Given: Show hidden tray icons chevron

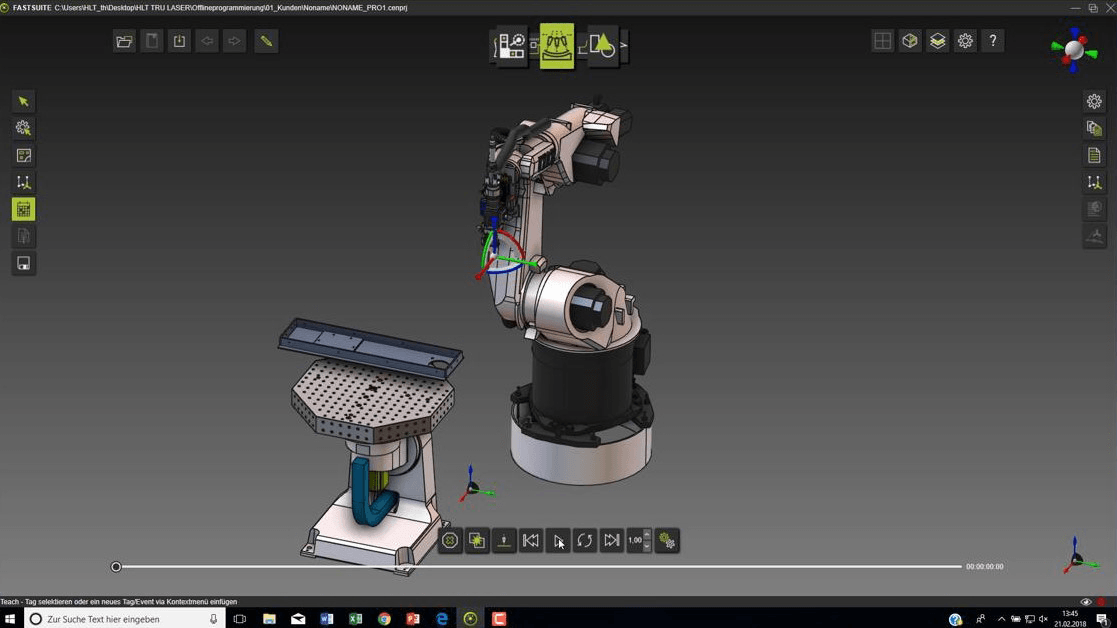Looking at the screenshot, I should coord(1001,619).
